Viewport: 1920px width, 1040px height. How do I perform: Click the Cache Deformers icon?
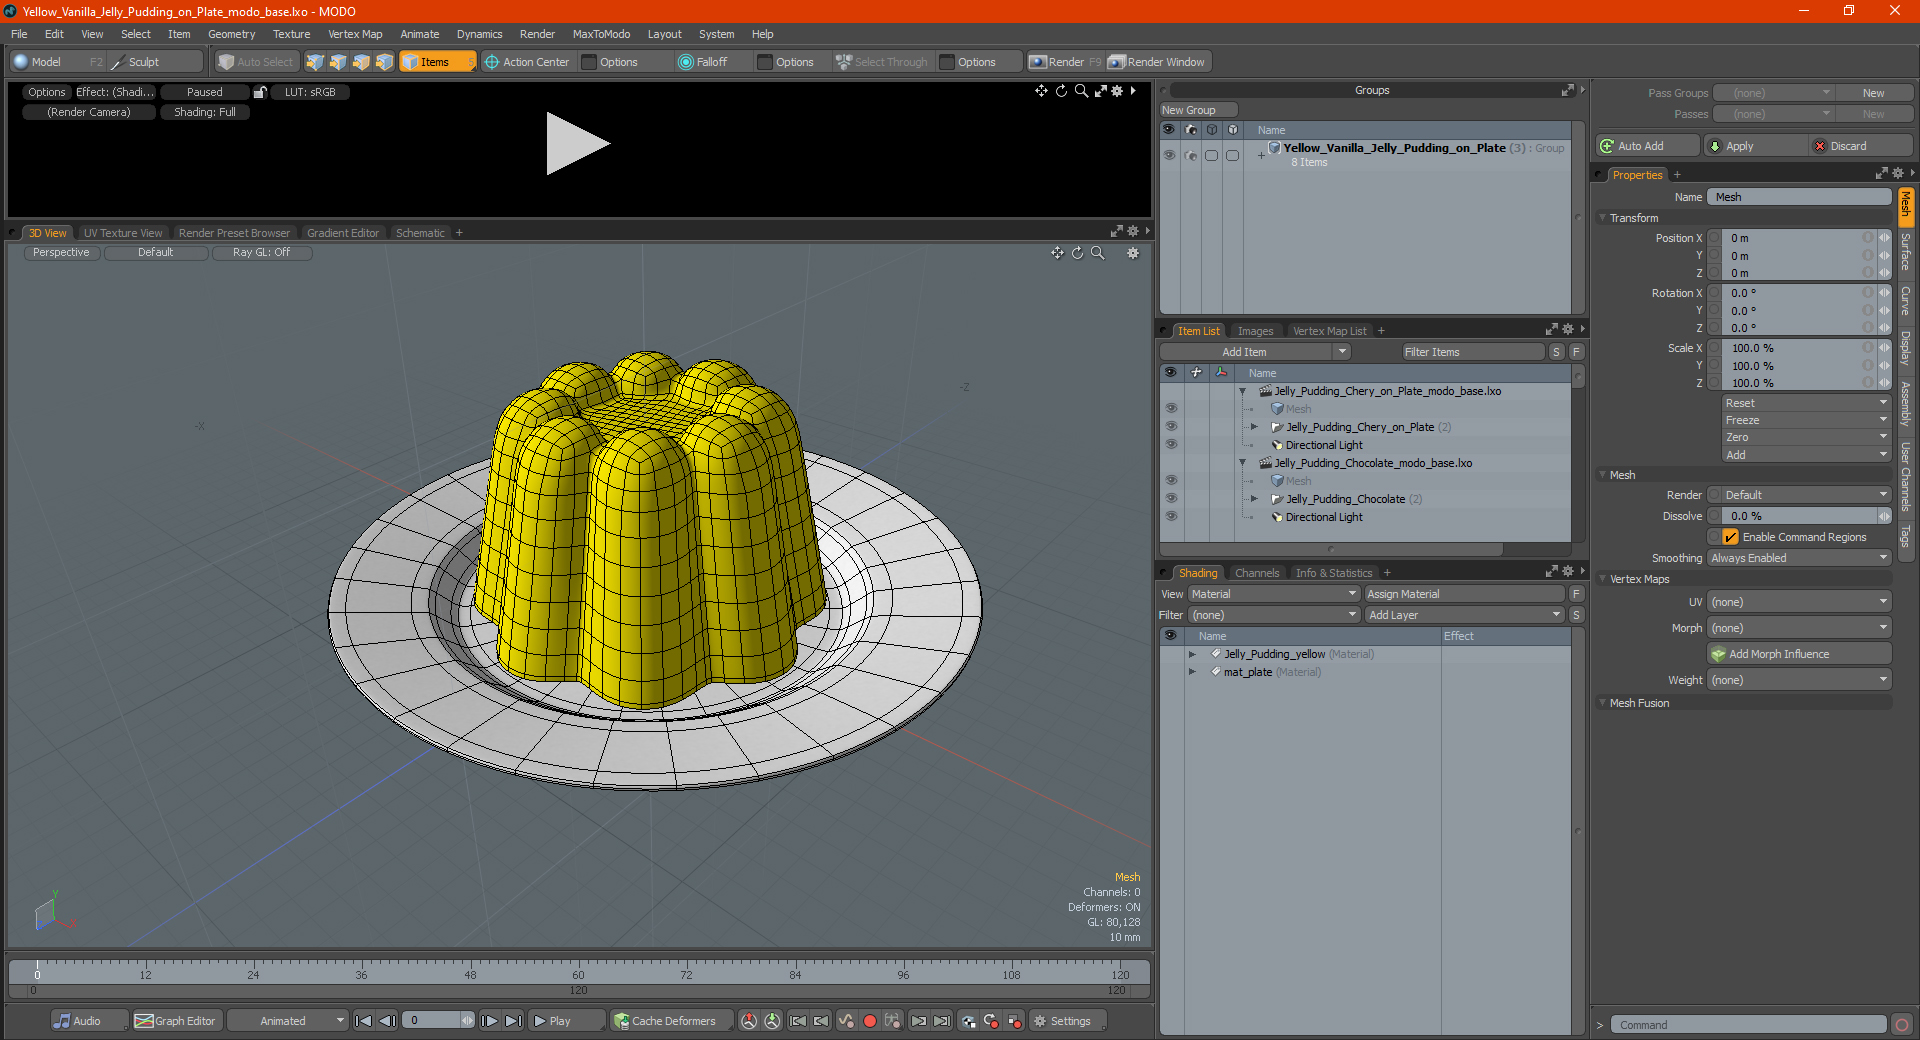622,1021
